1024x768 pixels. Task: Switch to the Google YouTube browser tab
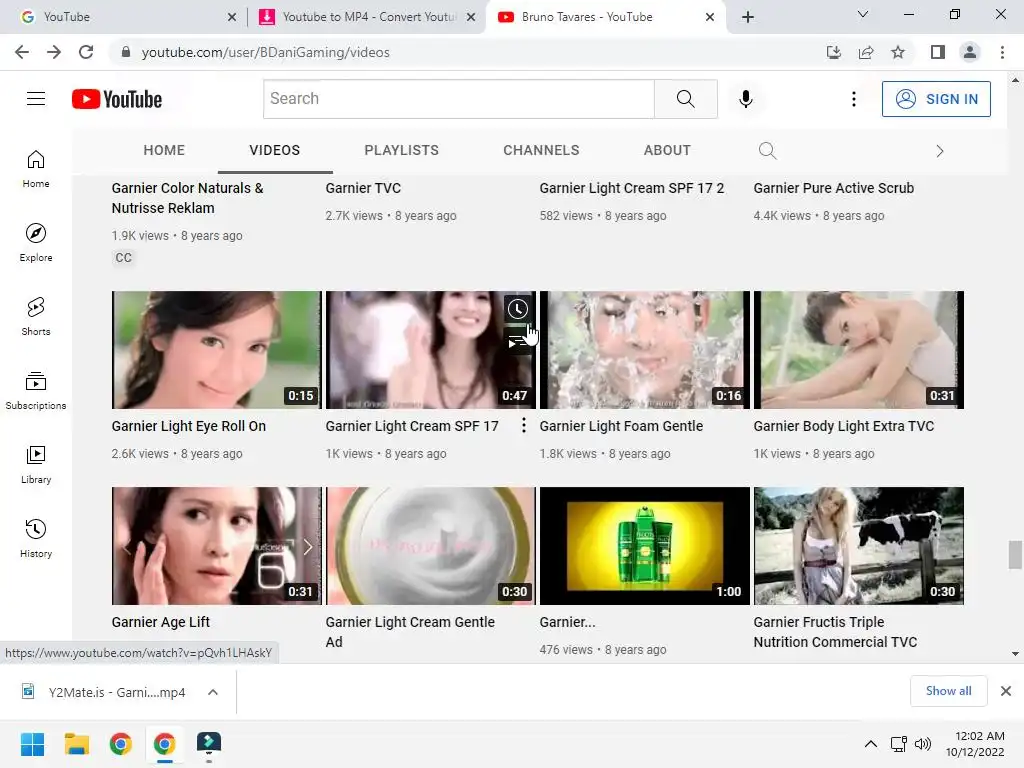tap(124, 17)
